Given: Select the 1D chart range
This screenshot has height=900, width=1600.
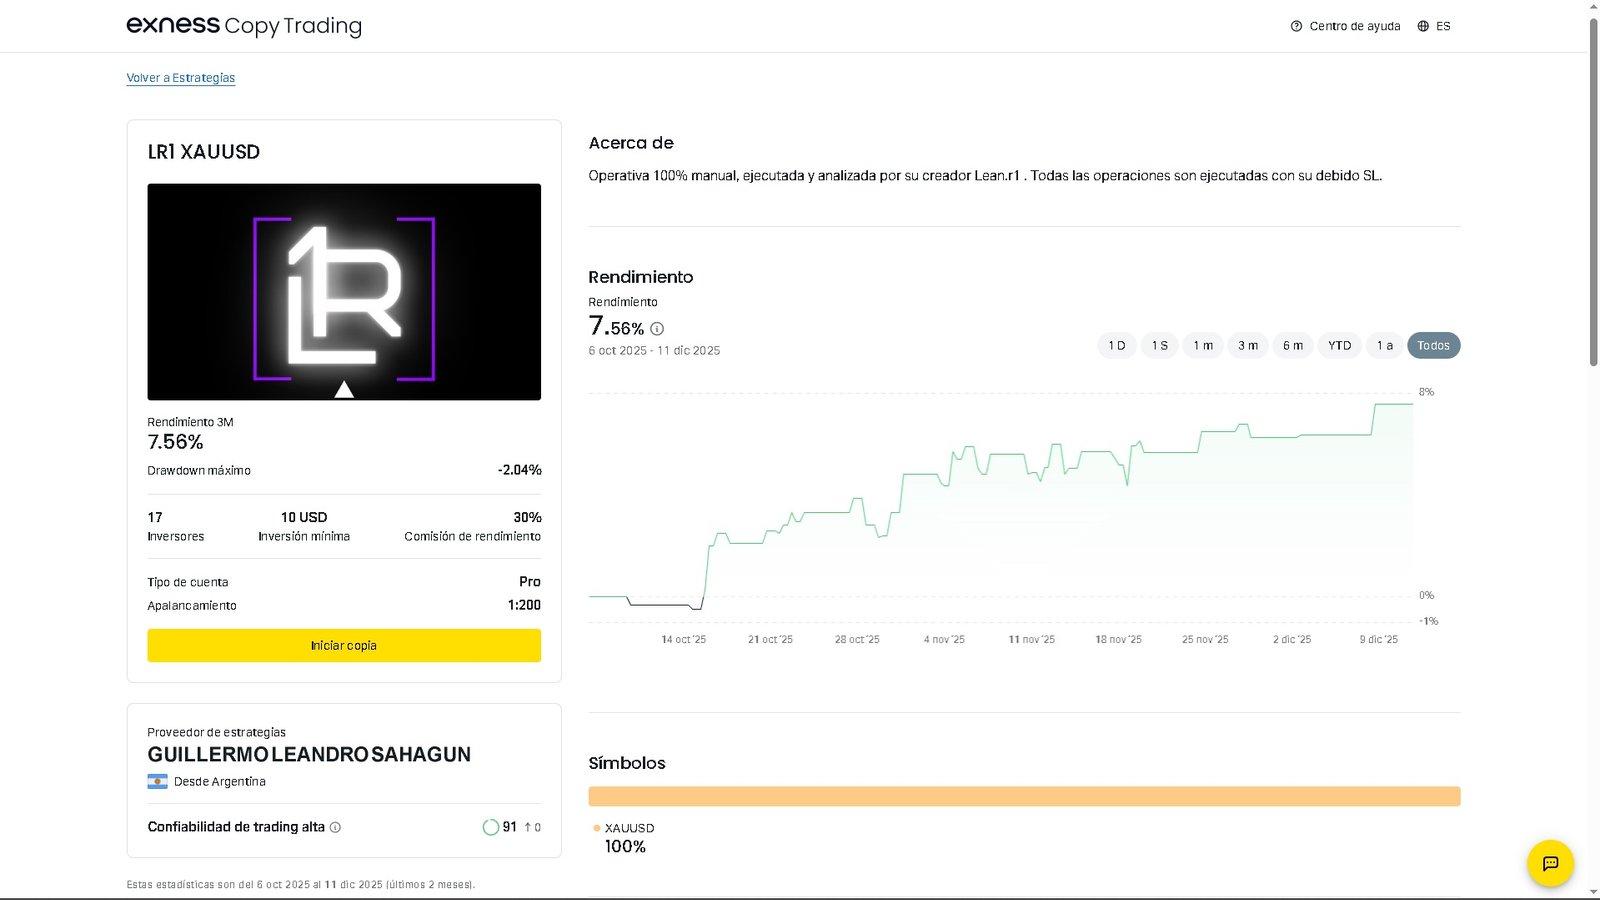Looking at the screenshot, I should [x=1116, y=345].
